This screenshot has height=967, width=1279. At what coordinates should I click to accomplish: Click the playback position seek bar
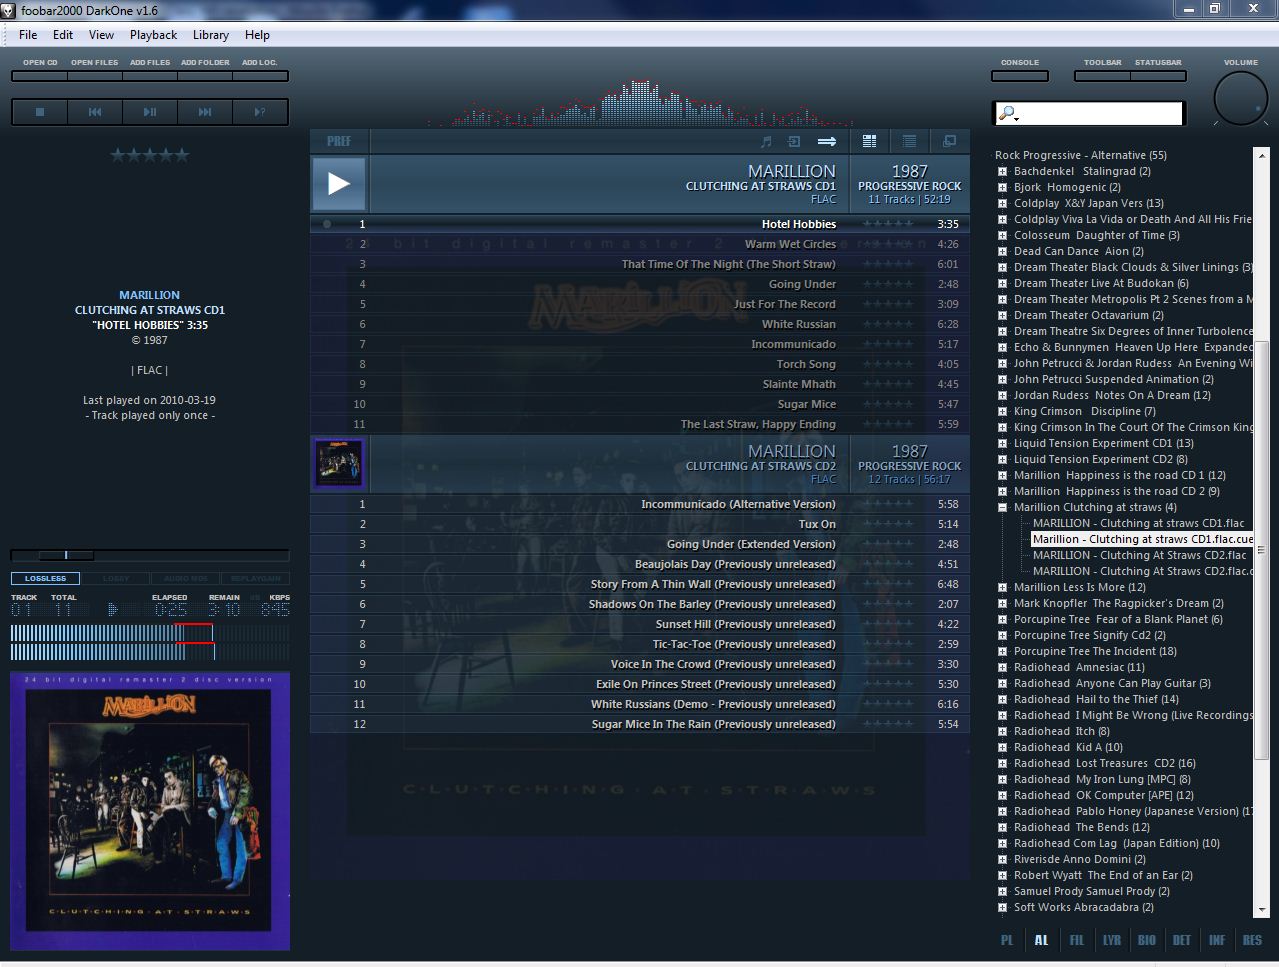pyautogui.click(x=150, y=555)
